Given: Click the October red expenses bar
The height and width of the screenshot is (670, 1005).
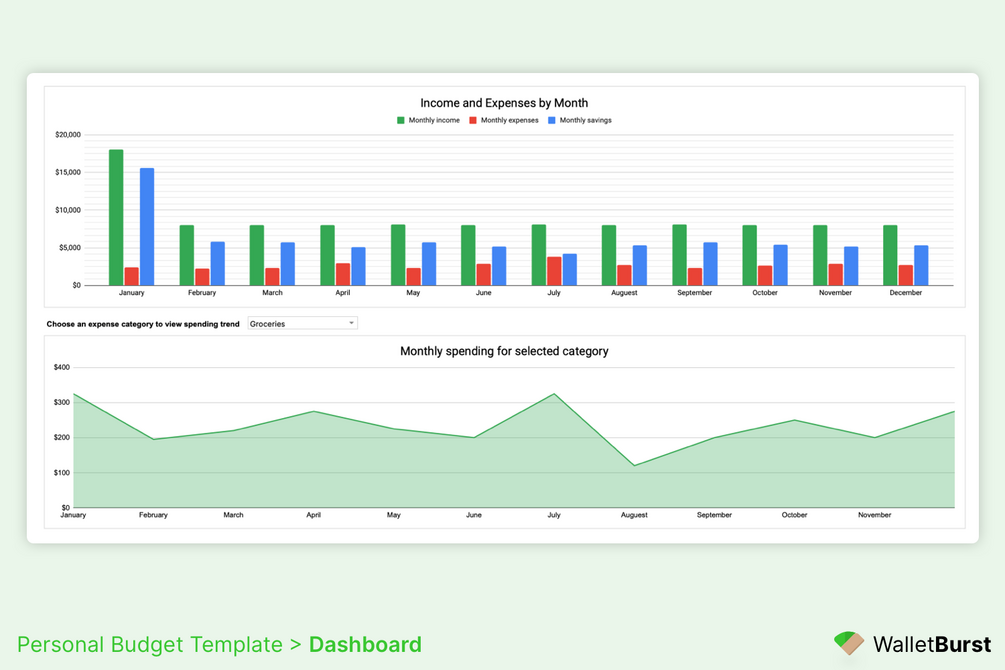Looking at the screenshot, I should 765,276.
